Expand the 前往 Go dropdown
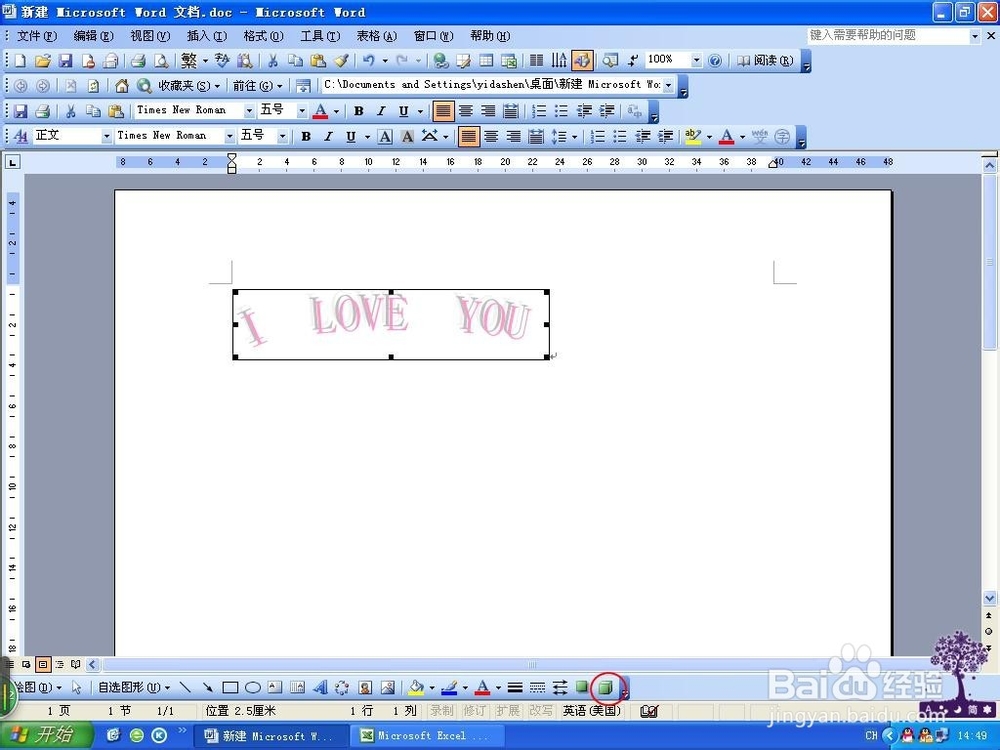 pos(280,85)
